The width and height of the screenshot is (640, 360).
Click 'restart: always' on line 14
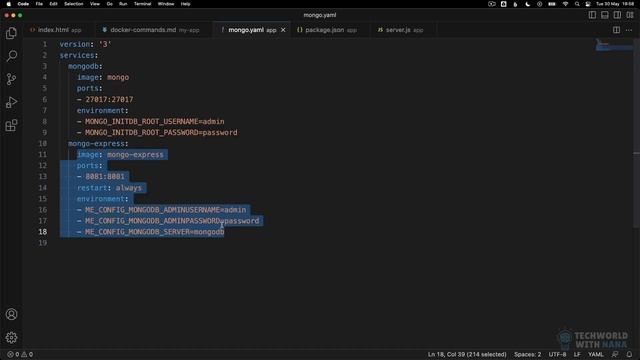tap(109, 188)
